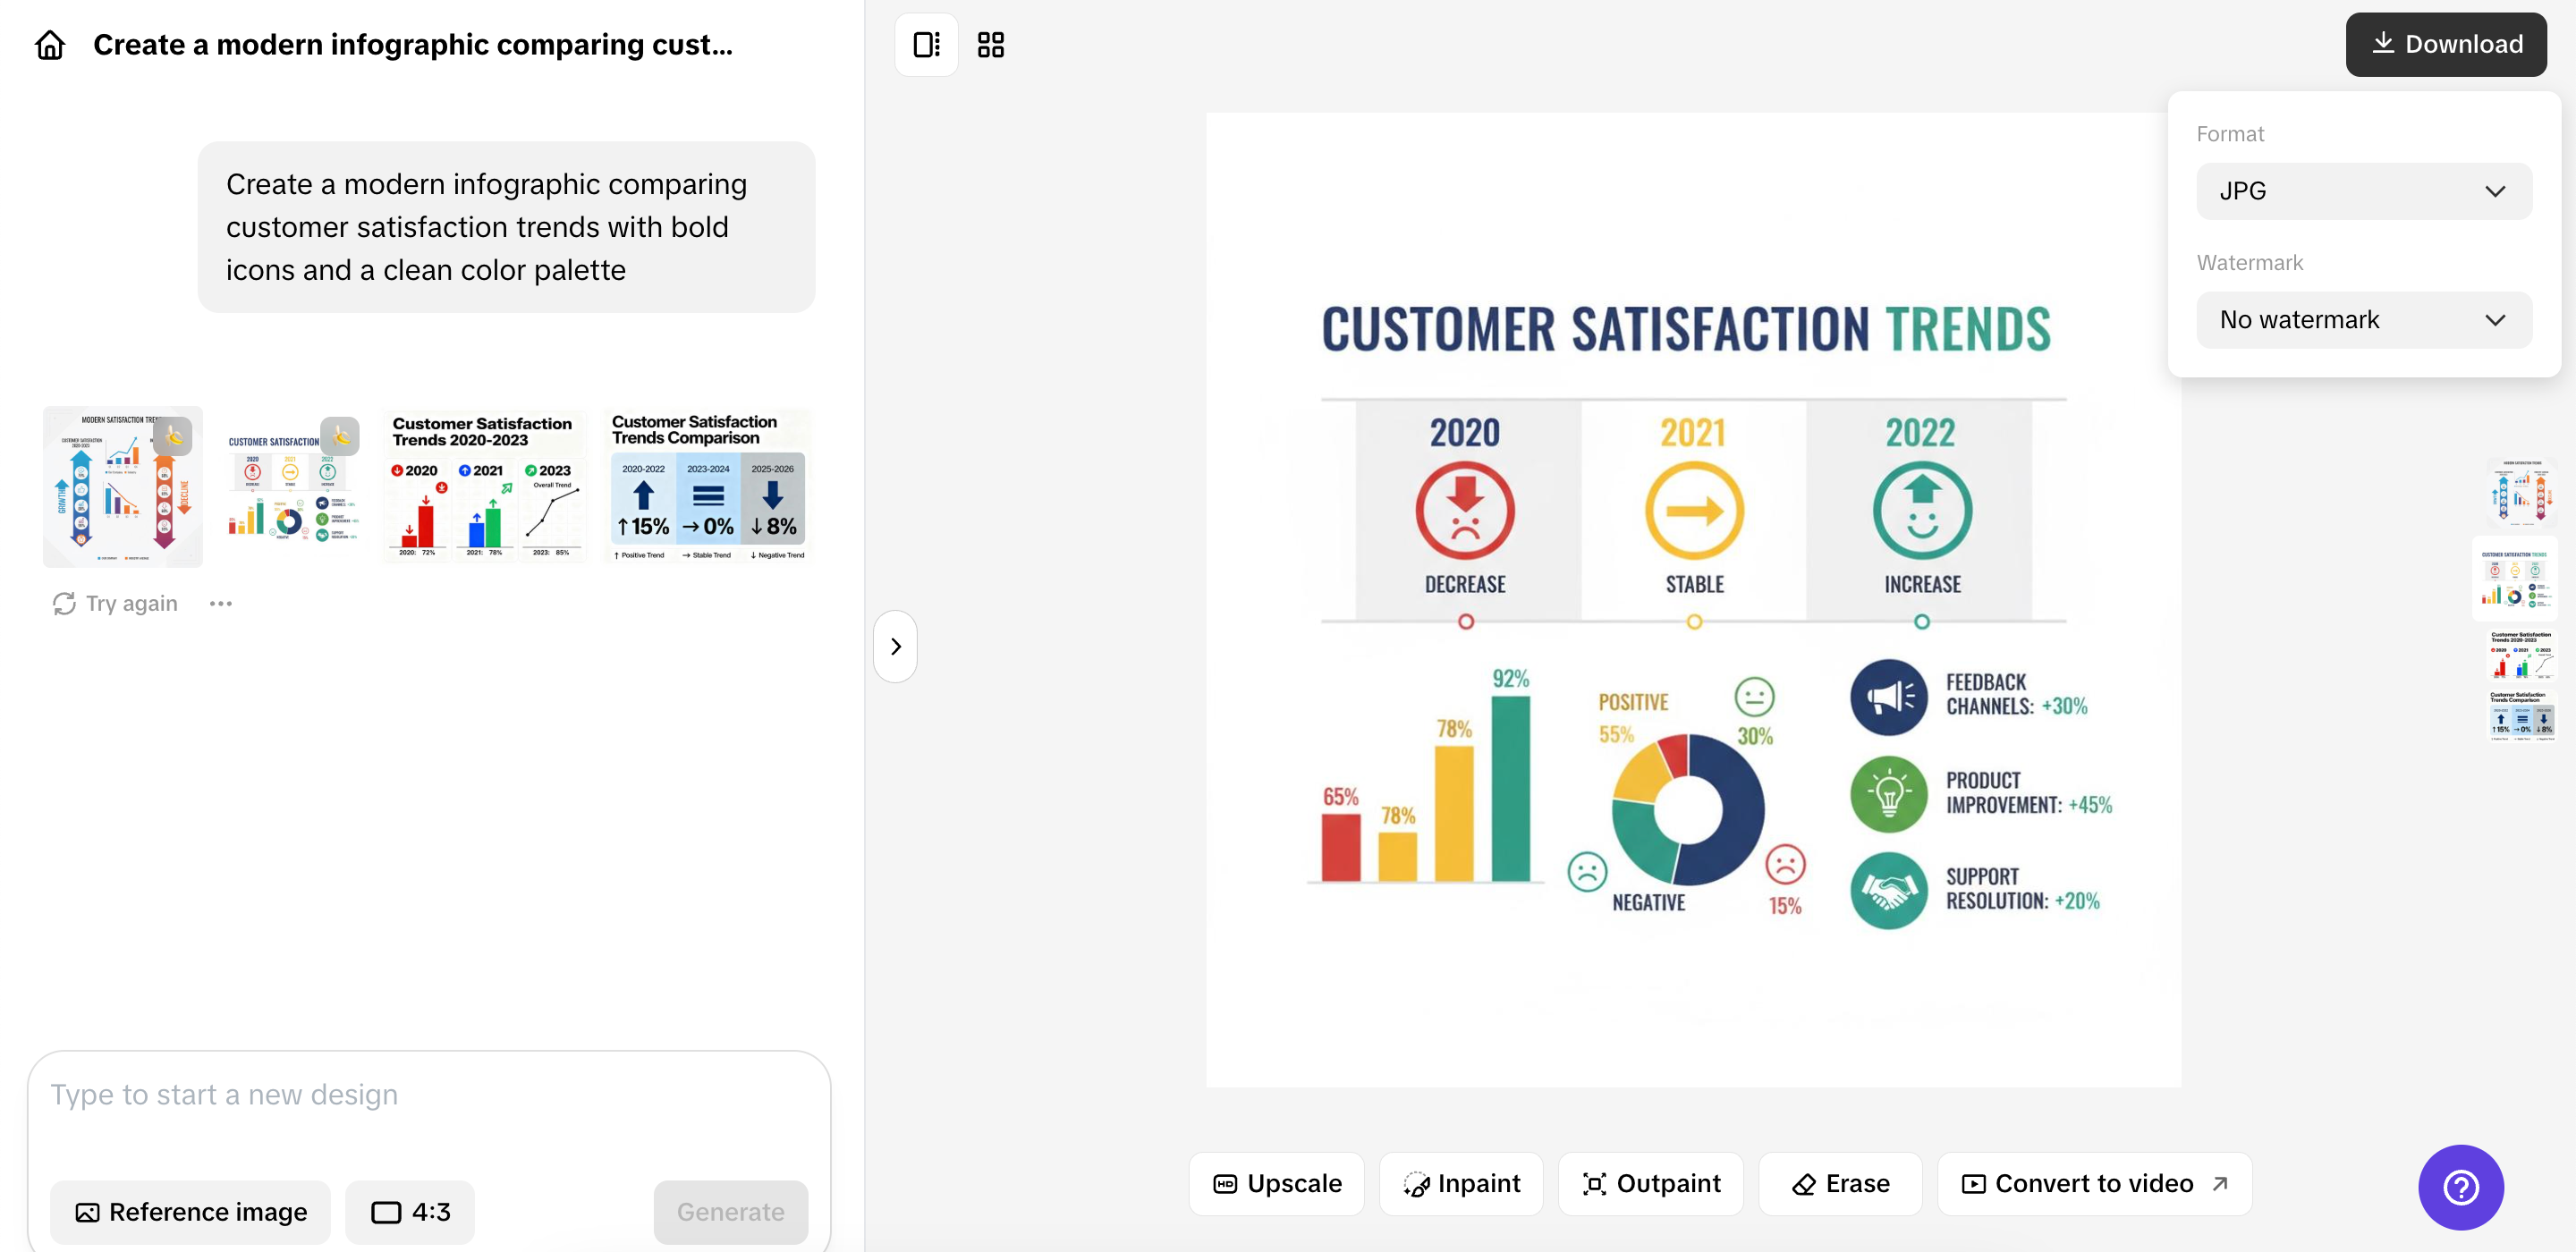This screenshot has width=2576, height=1252.
Task: Select the Customer Satisfaction Trends Comparison thumbnail
Action: [707, 486]
